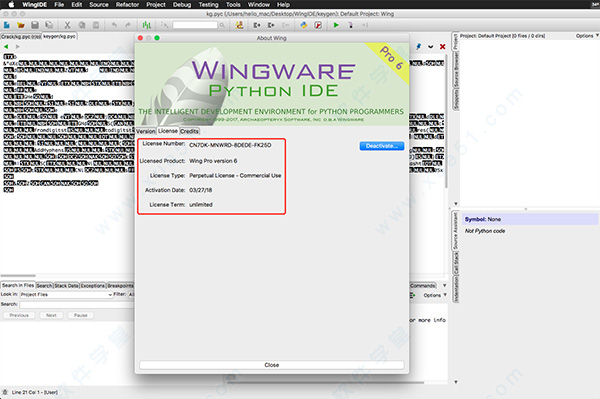Toggle the blue editor pin icon
Screen dimensions: 600x399
point(418,47)
